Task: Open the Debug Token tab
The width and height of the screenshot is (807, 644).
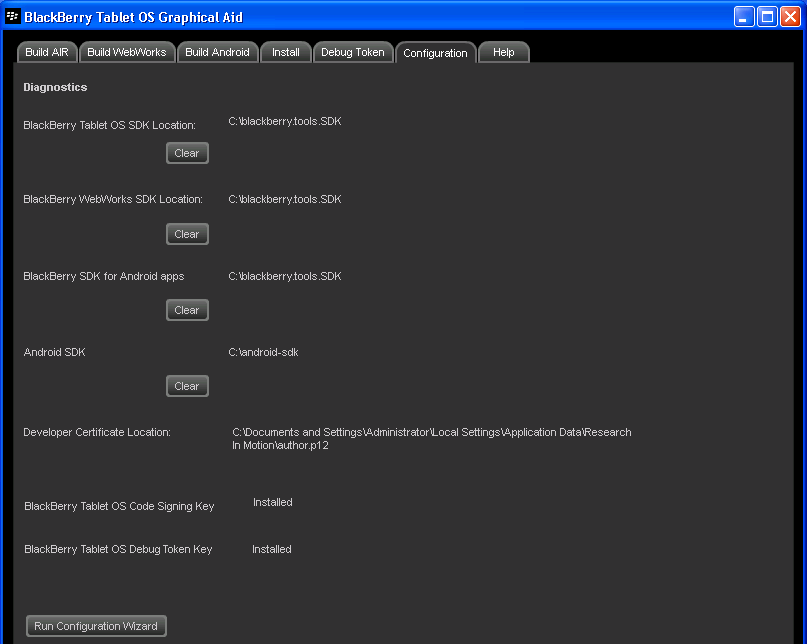Action: click(x=352, y=52)
